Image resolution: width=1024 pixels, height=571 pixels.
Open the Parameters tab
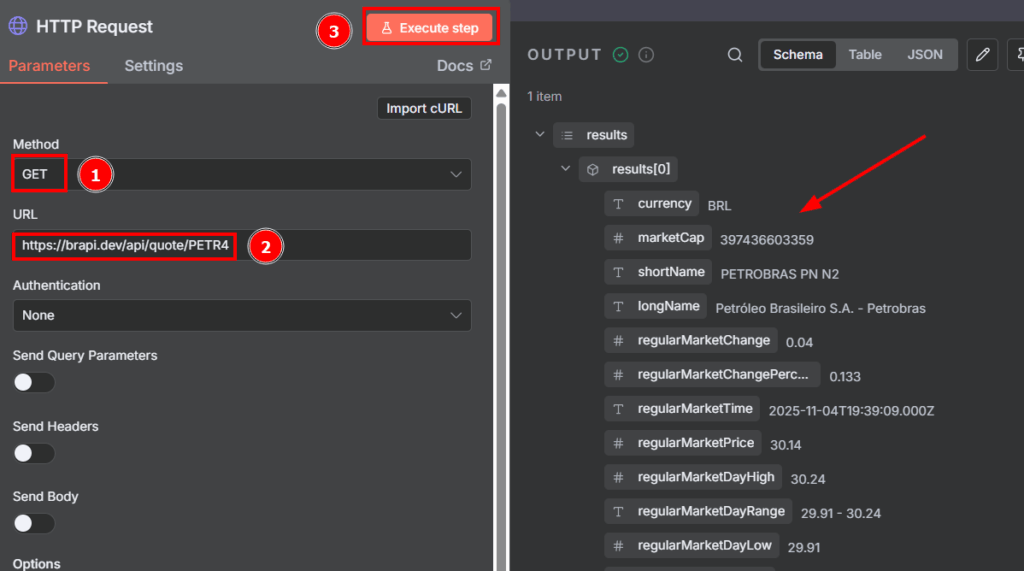coord(49,66)
